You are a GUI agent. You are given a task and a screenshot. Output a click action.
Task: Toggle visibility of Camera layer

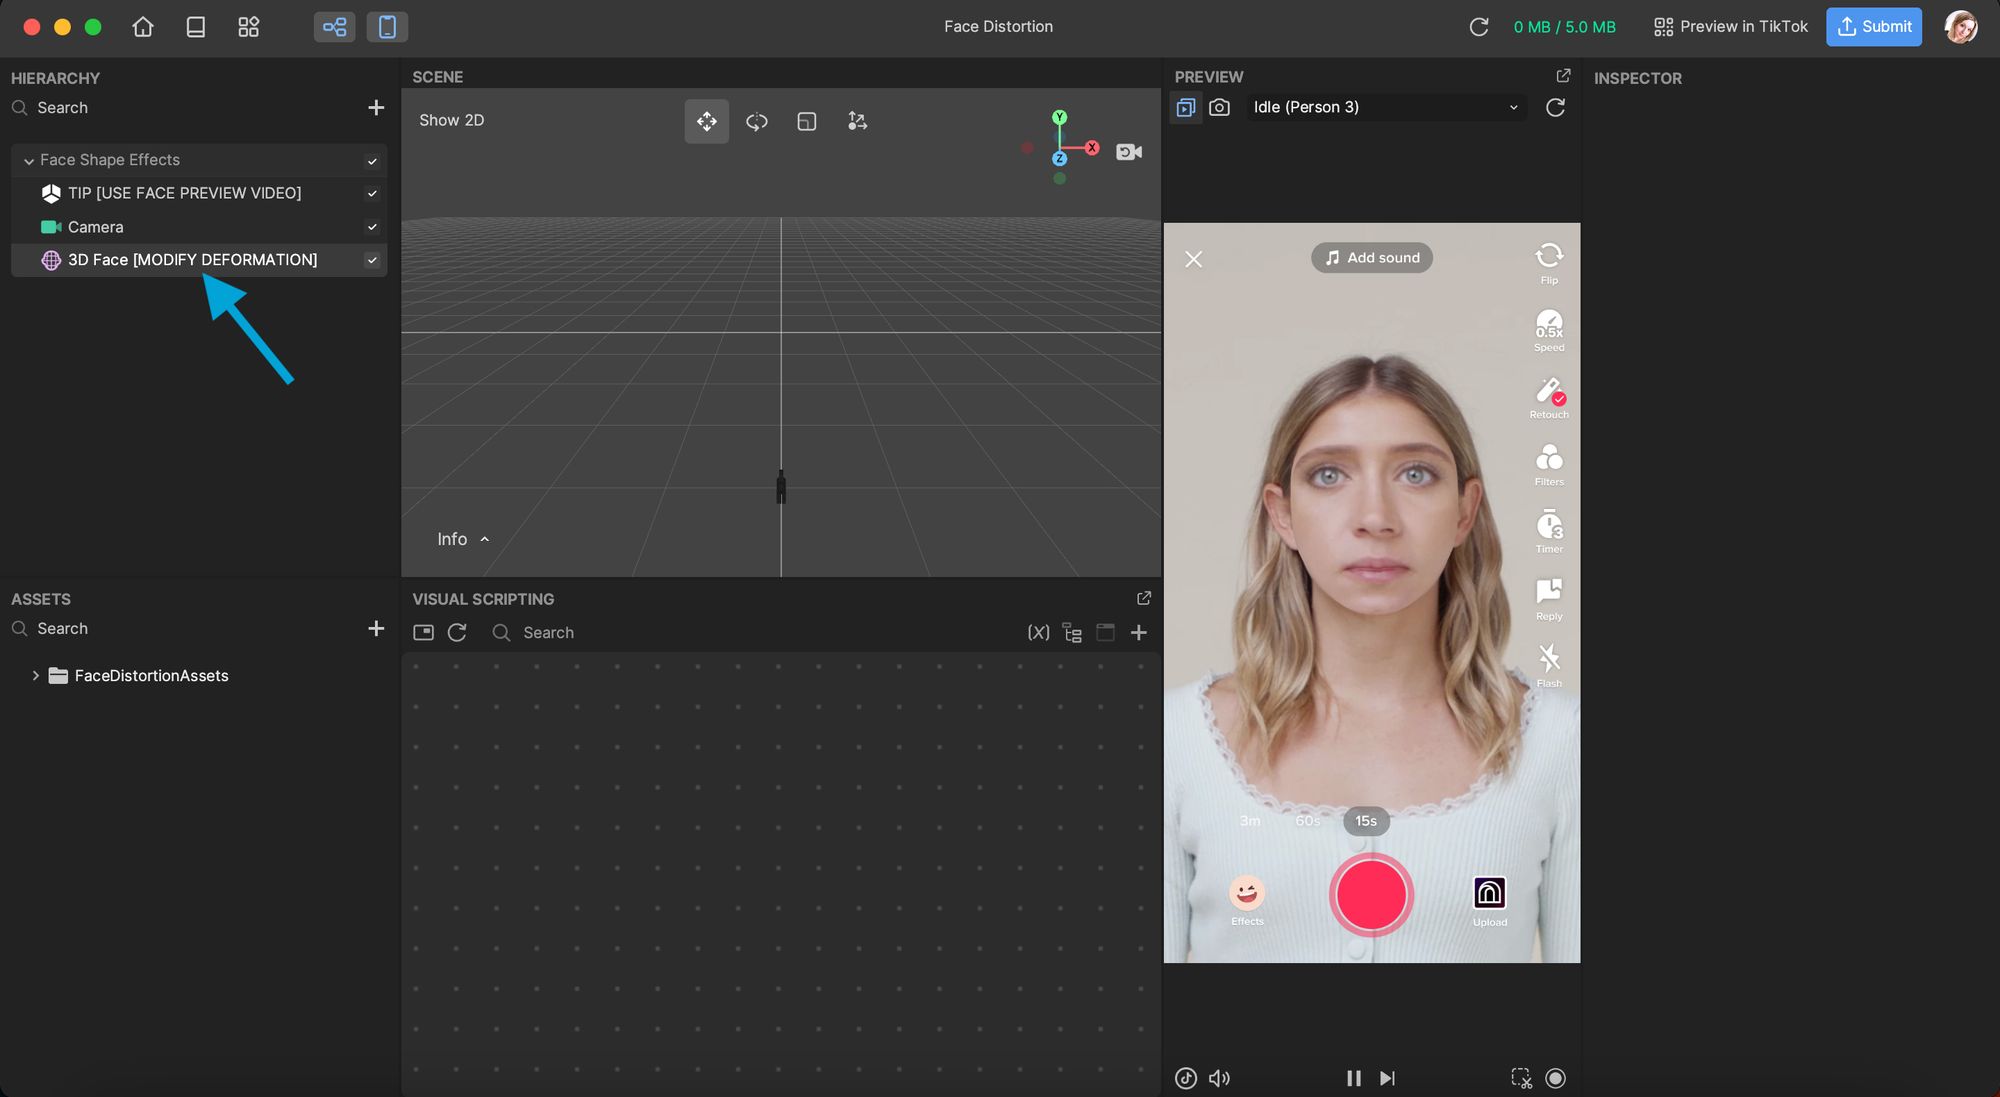coord(373,227)
